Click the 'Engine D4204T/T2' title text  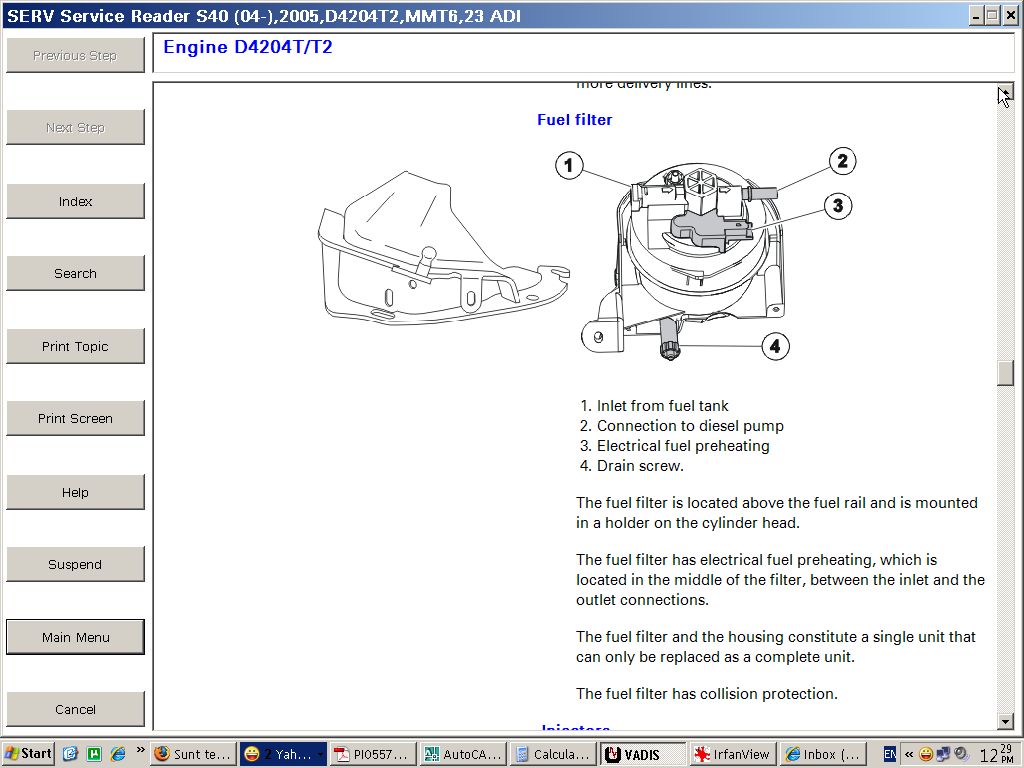(x=248, y=47)
